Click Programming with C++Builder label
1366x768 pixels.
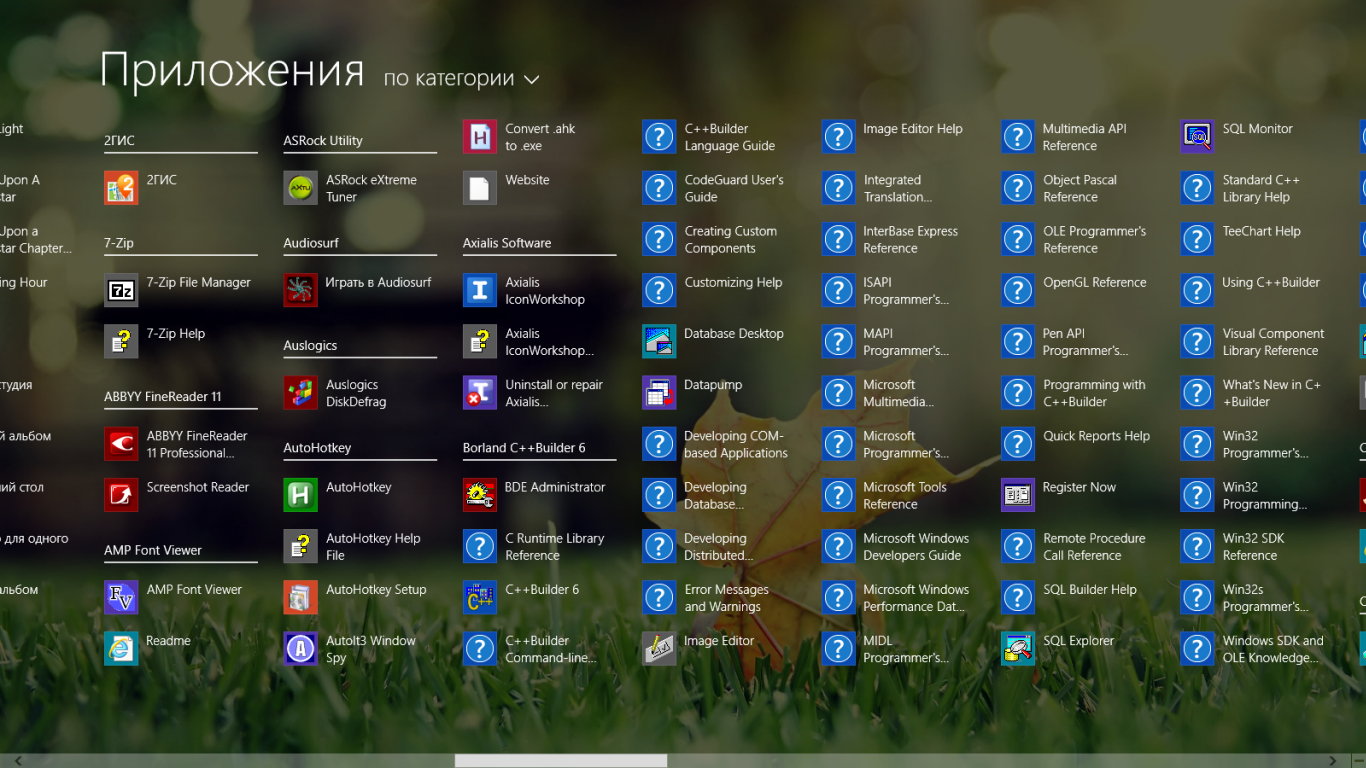[x=1094, y=393]
